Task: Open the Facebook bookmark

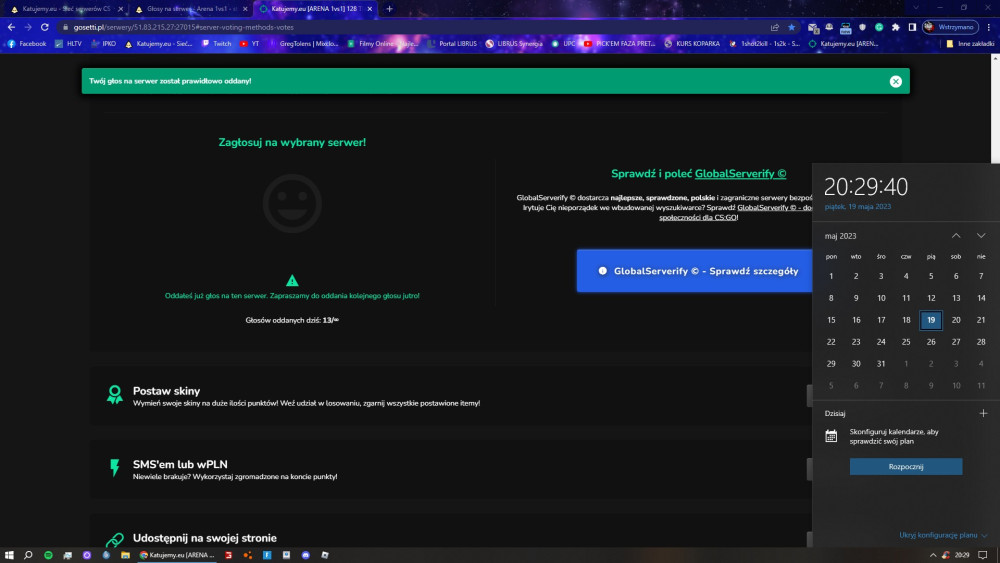Action: click(27, 44)
